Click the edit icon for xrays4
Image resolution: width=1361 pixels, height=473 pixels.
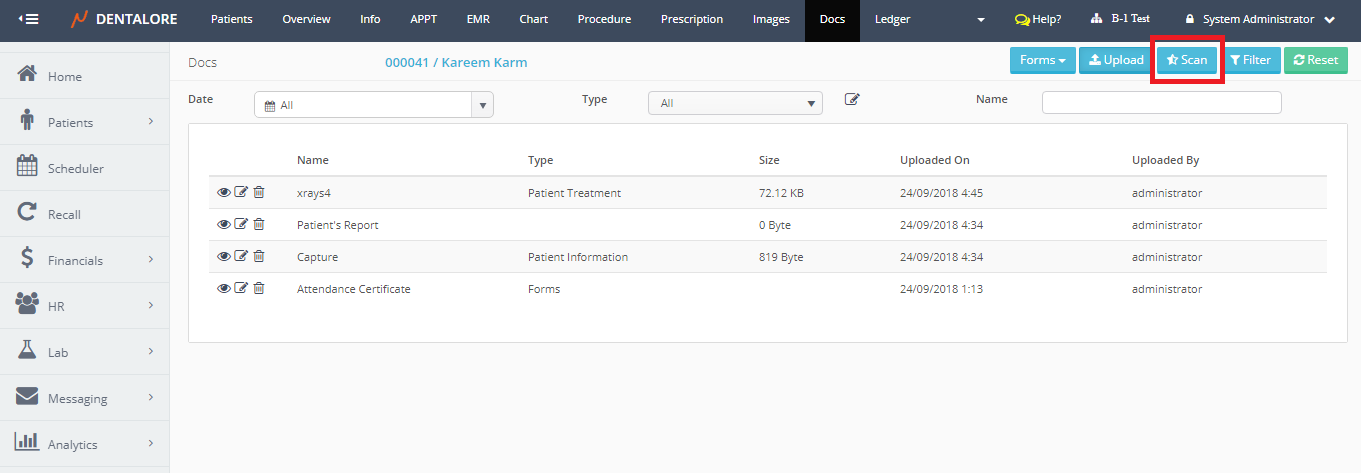(241, 193)
